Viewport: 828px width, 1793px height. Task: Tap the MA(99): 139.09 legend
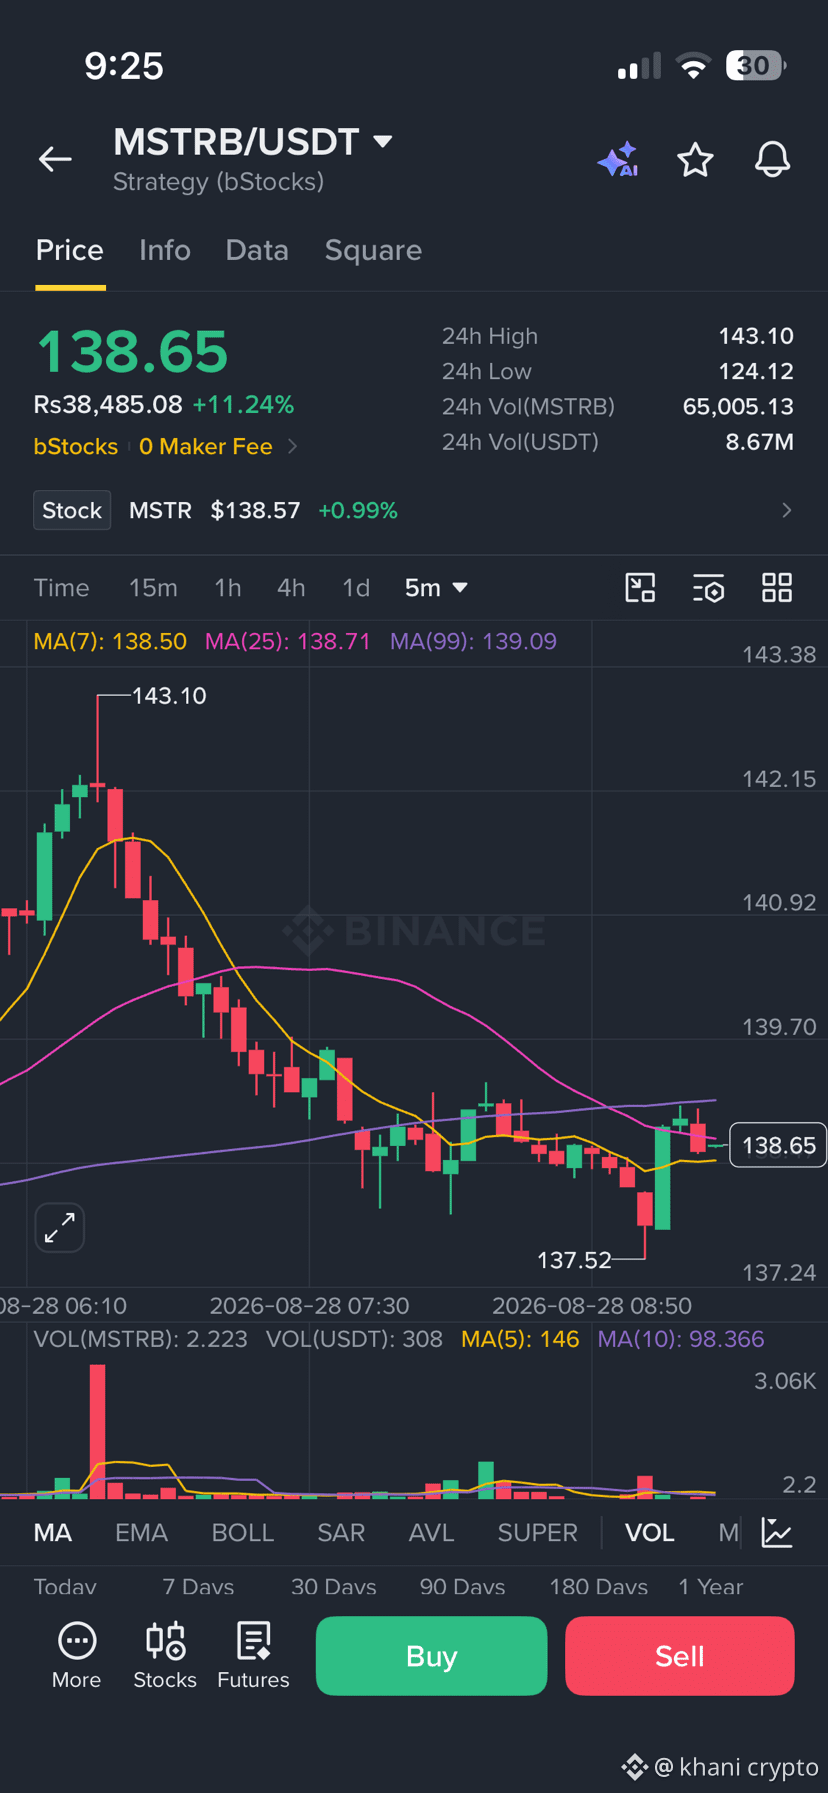point(473,642)
